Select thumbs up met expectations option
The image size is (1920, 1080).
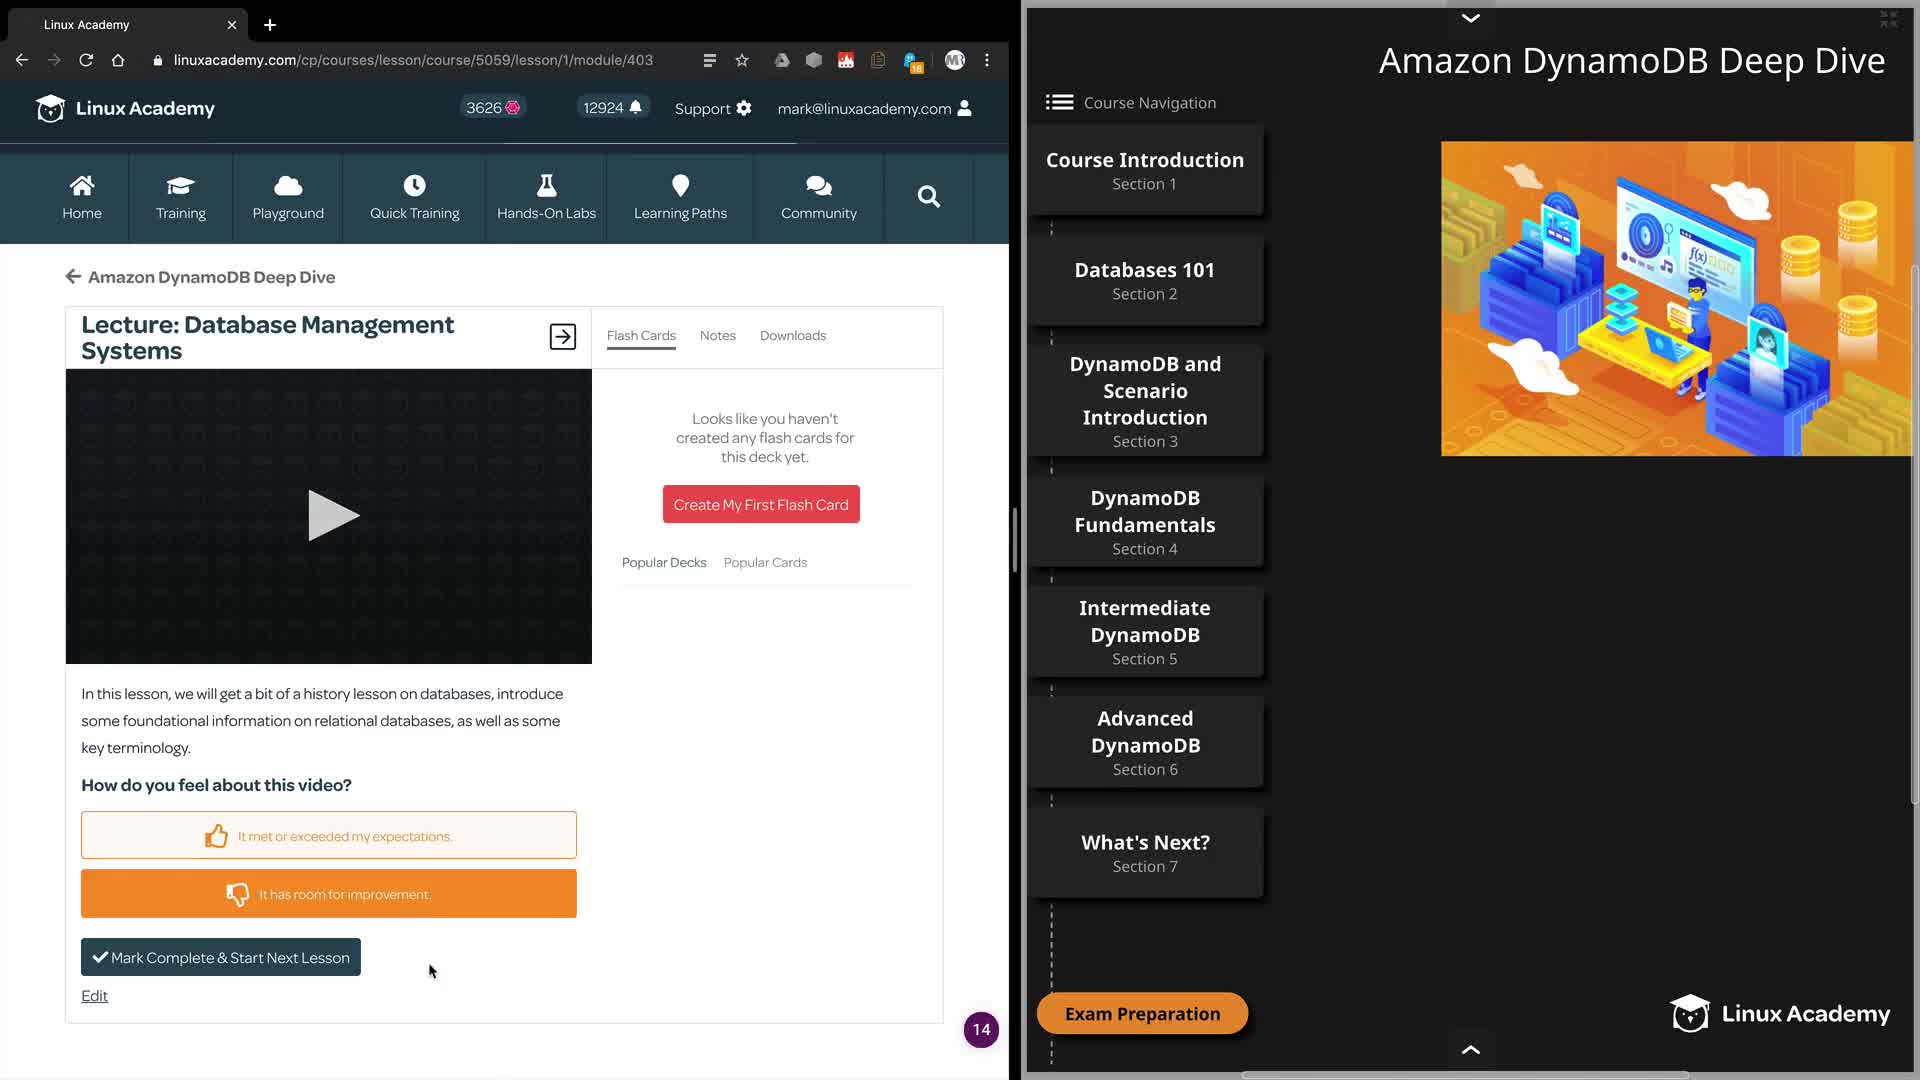pyautogui.click(x=329, y=836)
